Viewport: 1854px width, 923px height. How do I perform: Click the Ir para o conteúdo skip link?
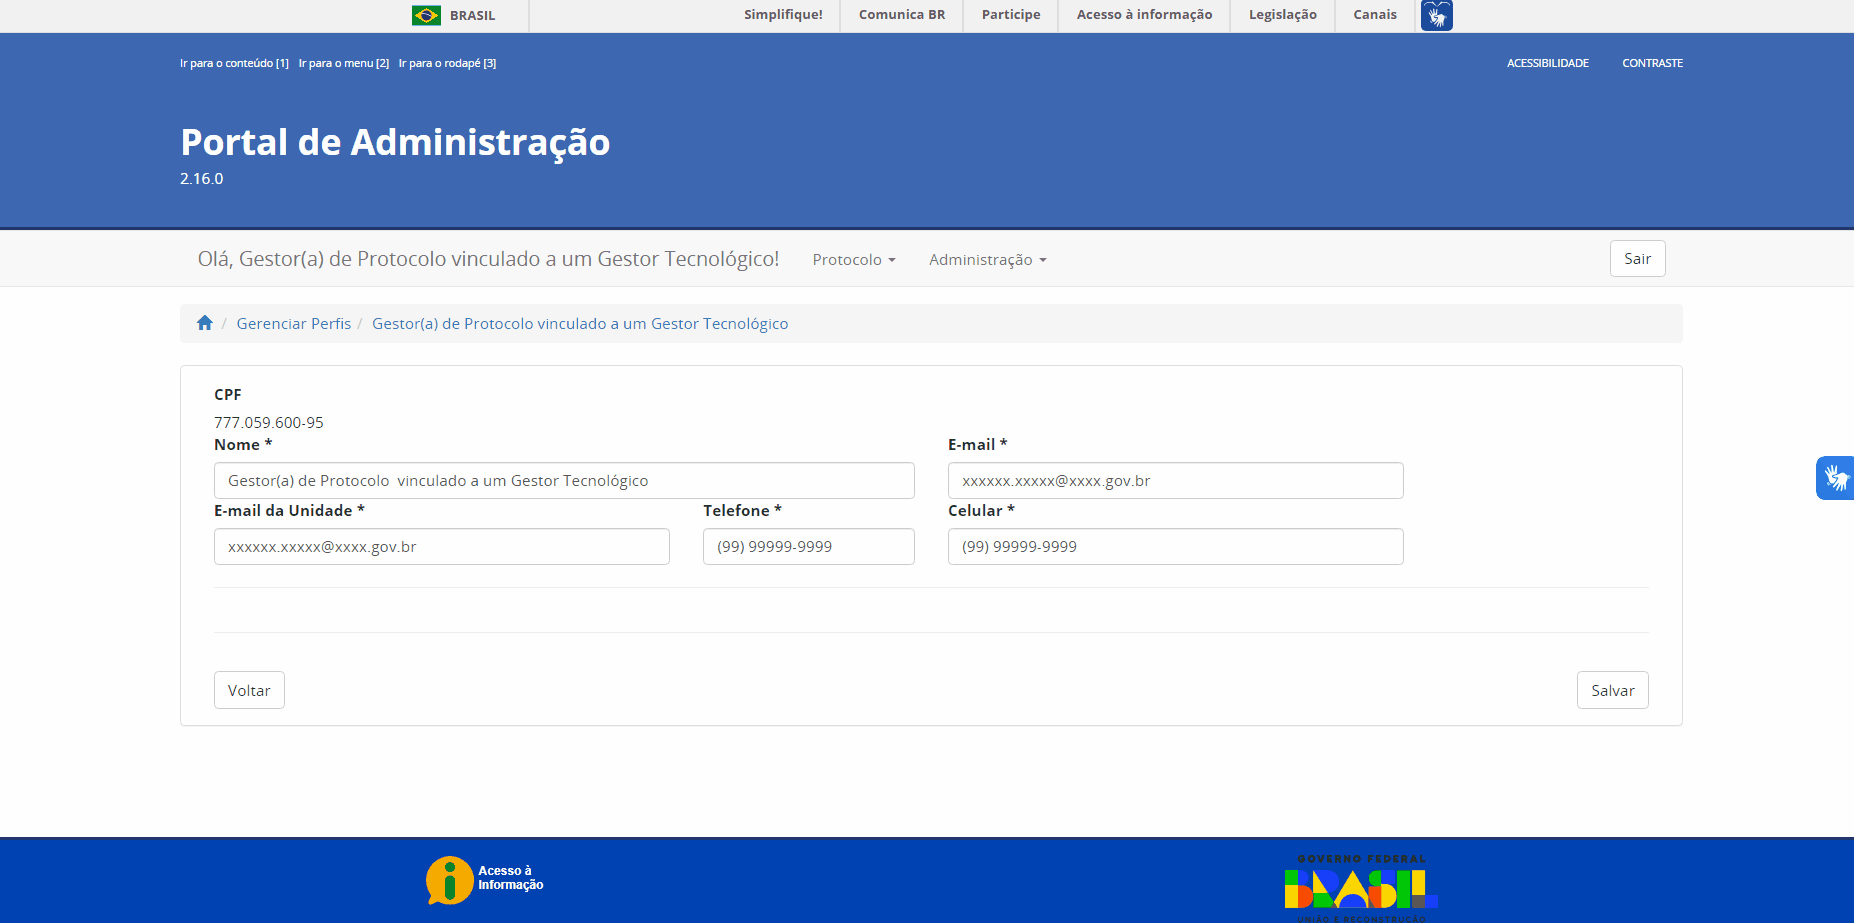pos(234,63)
